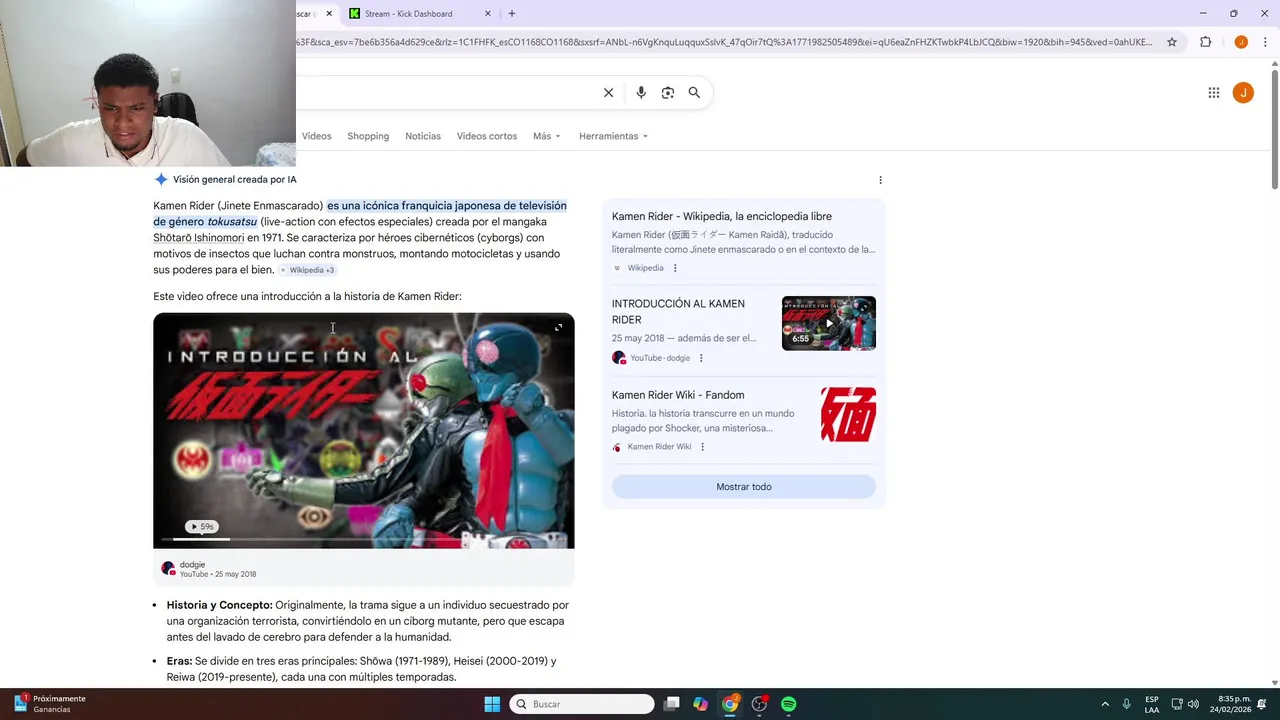1280x720 pixels.
Task: Open Kamen Rider Wiki - Fandom link
Action: (678, 395)
